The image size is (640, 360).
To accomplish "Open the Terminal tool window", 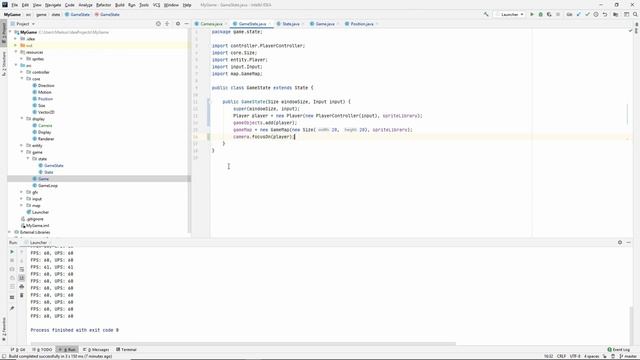I will click(126, 350).
